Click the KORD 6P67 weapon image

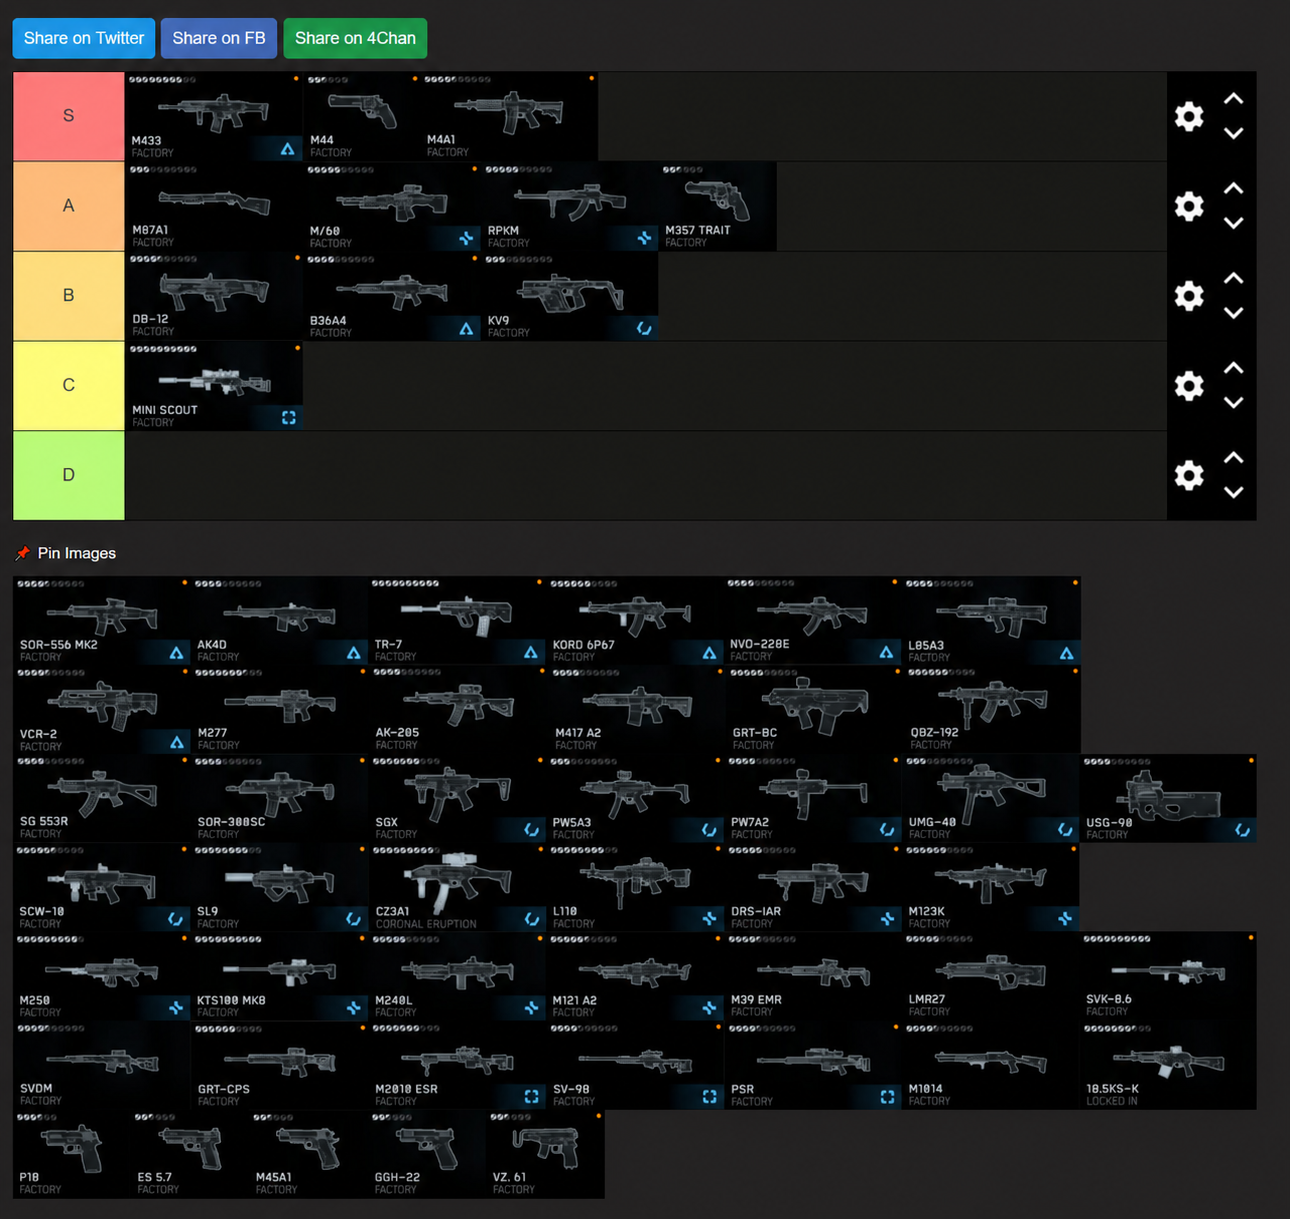point(635,620)
